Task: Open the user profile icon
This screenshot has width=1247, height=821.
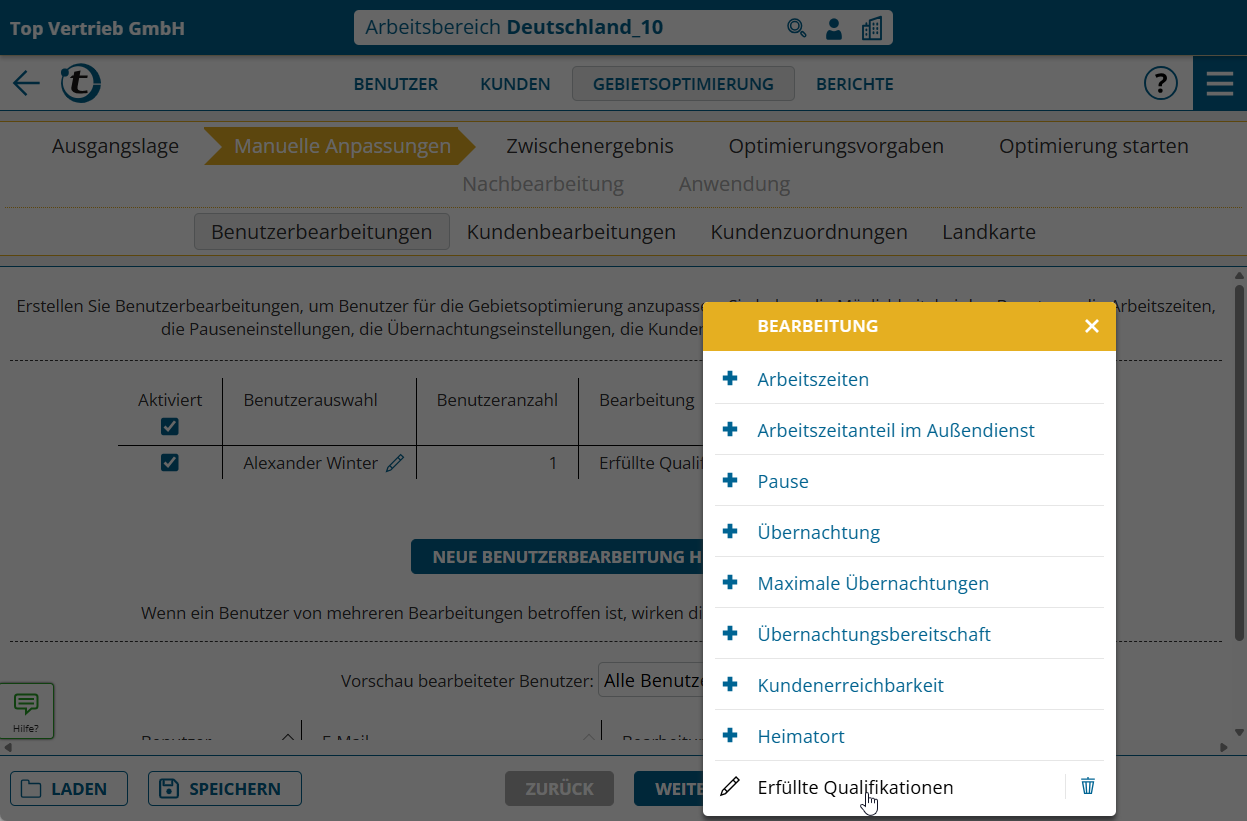Action: pyautogui.click(x=834, y=28)
